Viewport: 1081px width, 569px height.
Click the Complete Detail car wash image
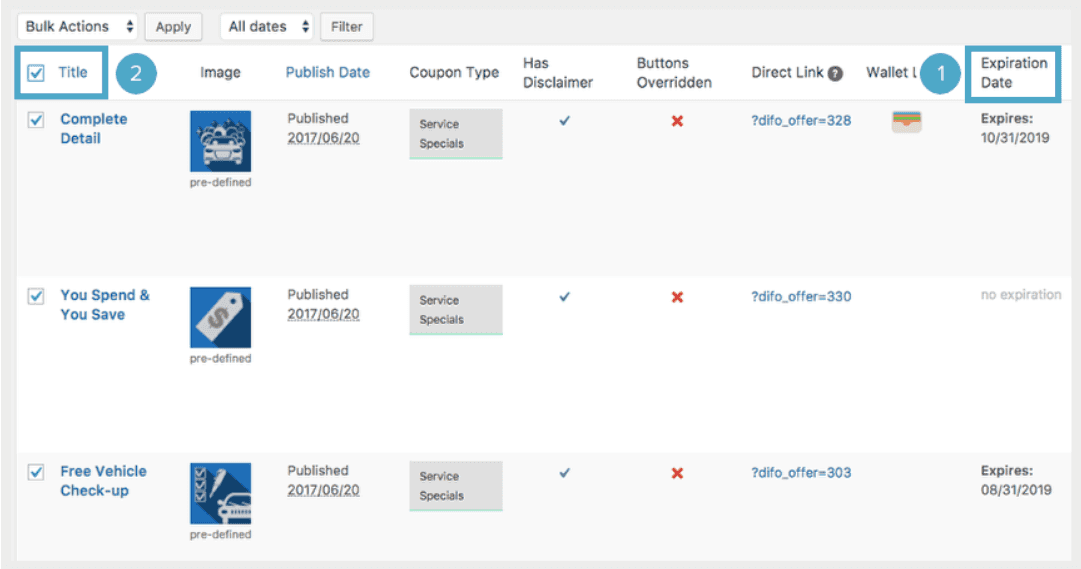tap(221, 141)
